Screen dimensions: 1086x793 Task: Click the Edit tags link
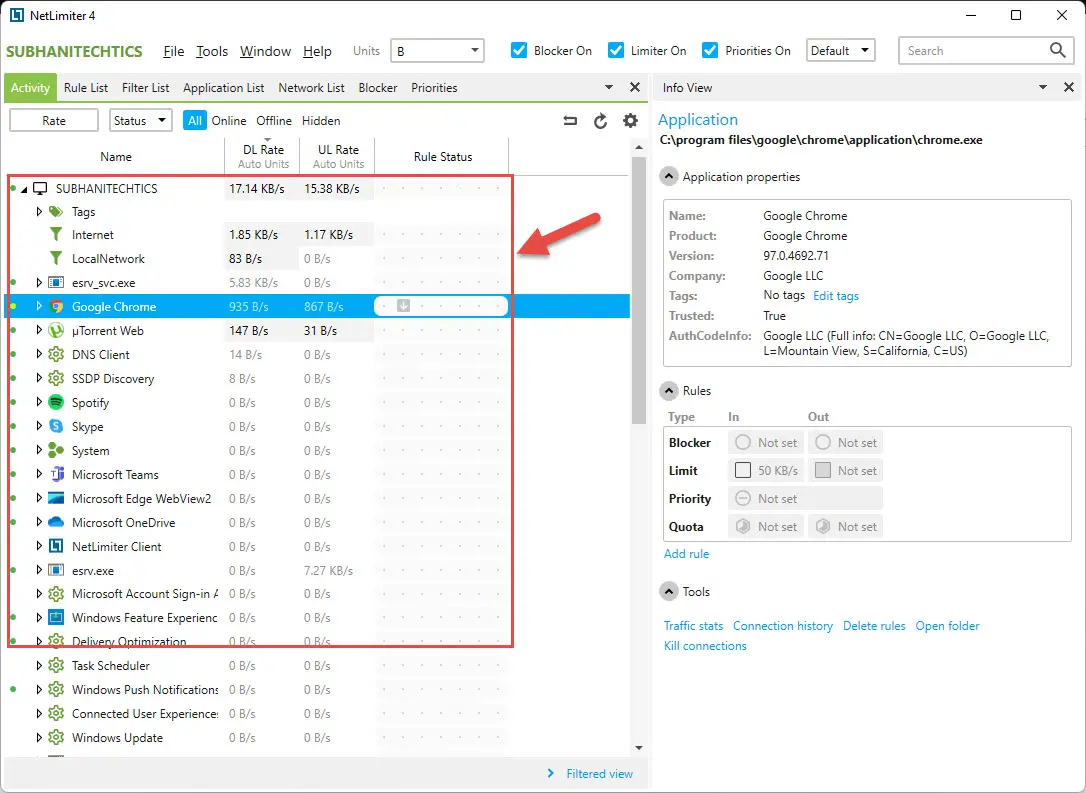click(x=835, y=296)
